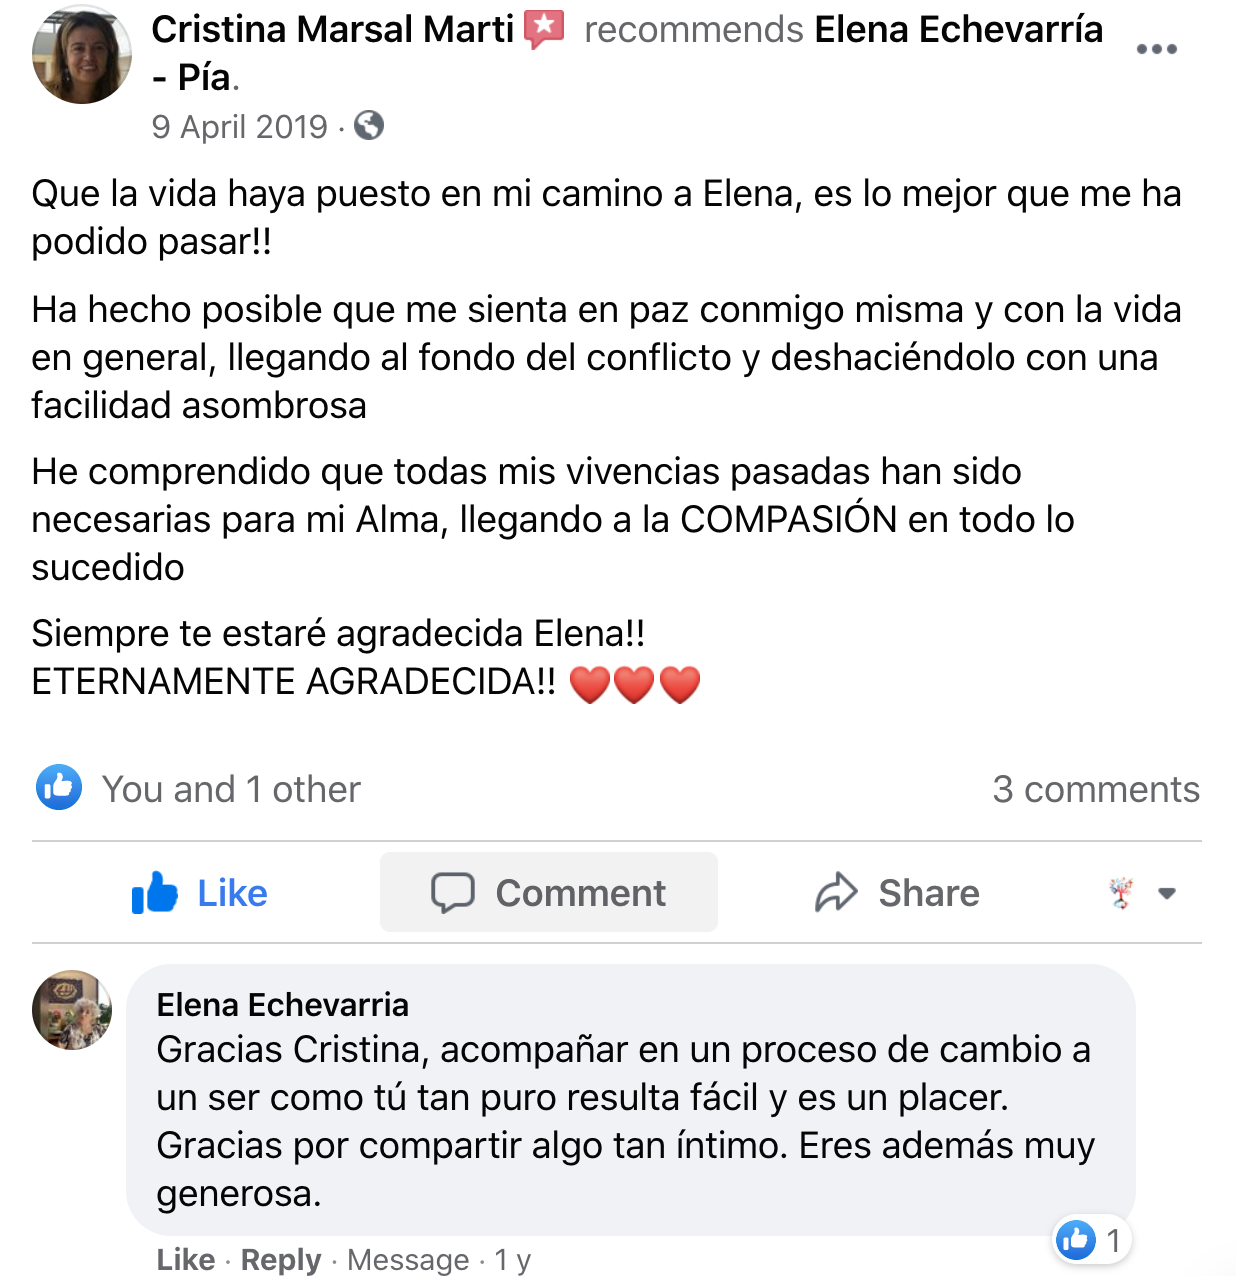The height and width of the screenshot is (1276, 1236).
Task: Click Cristina Marsal Marti's profile picture
Action: click(x=82, y=55)
